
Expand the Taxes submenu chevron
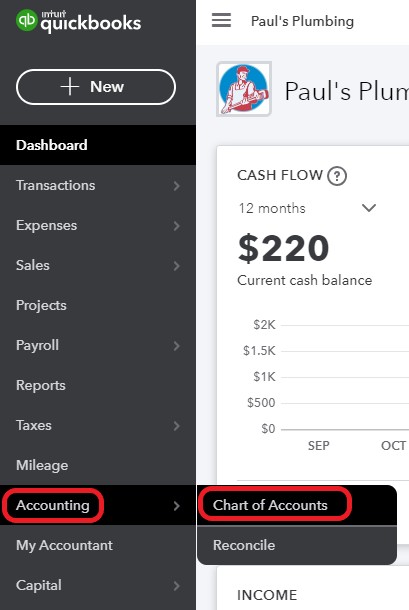pyautogui.click(x=177, y=426)
